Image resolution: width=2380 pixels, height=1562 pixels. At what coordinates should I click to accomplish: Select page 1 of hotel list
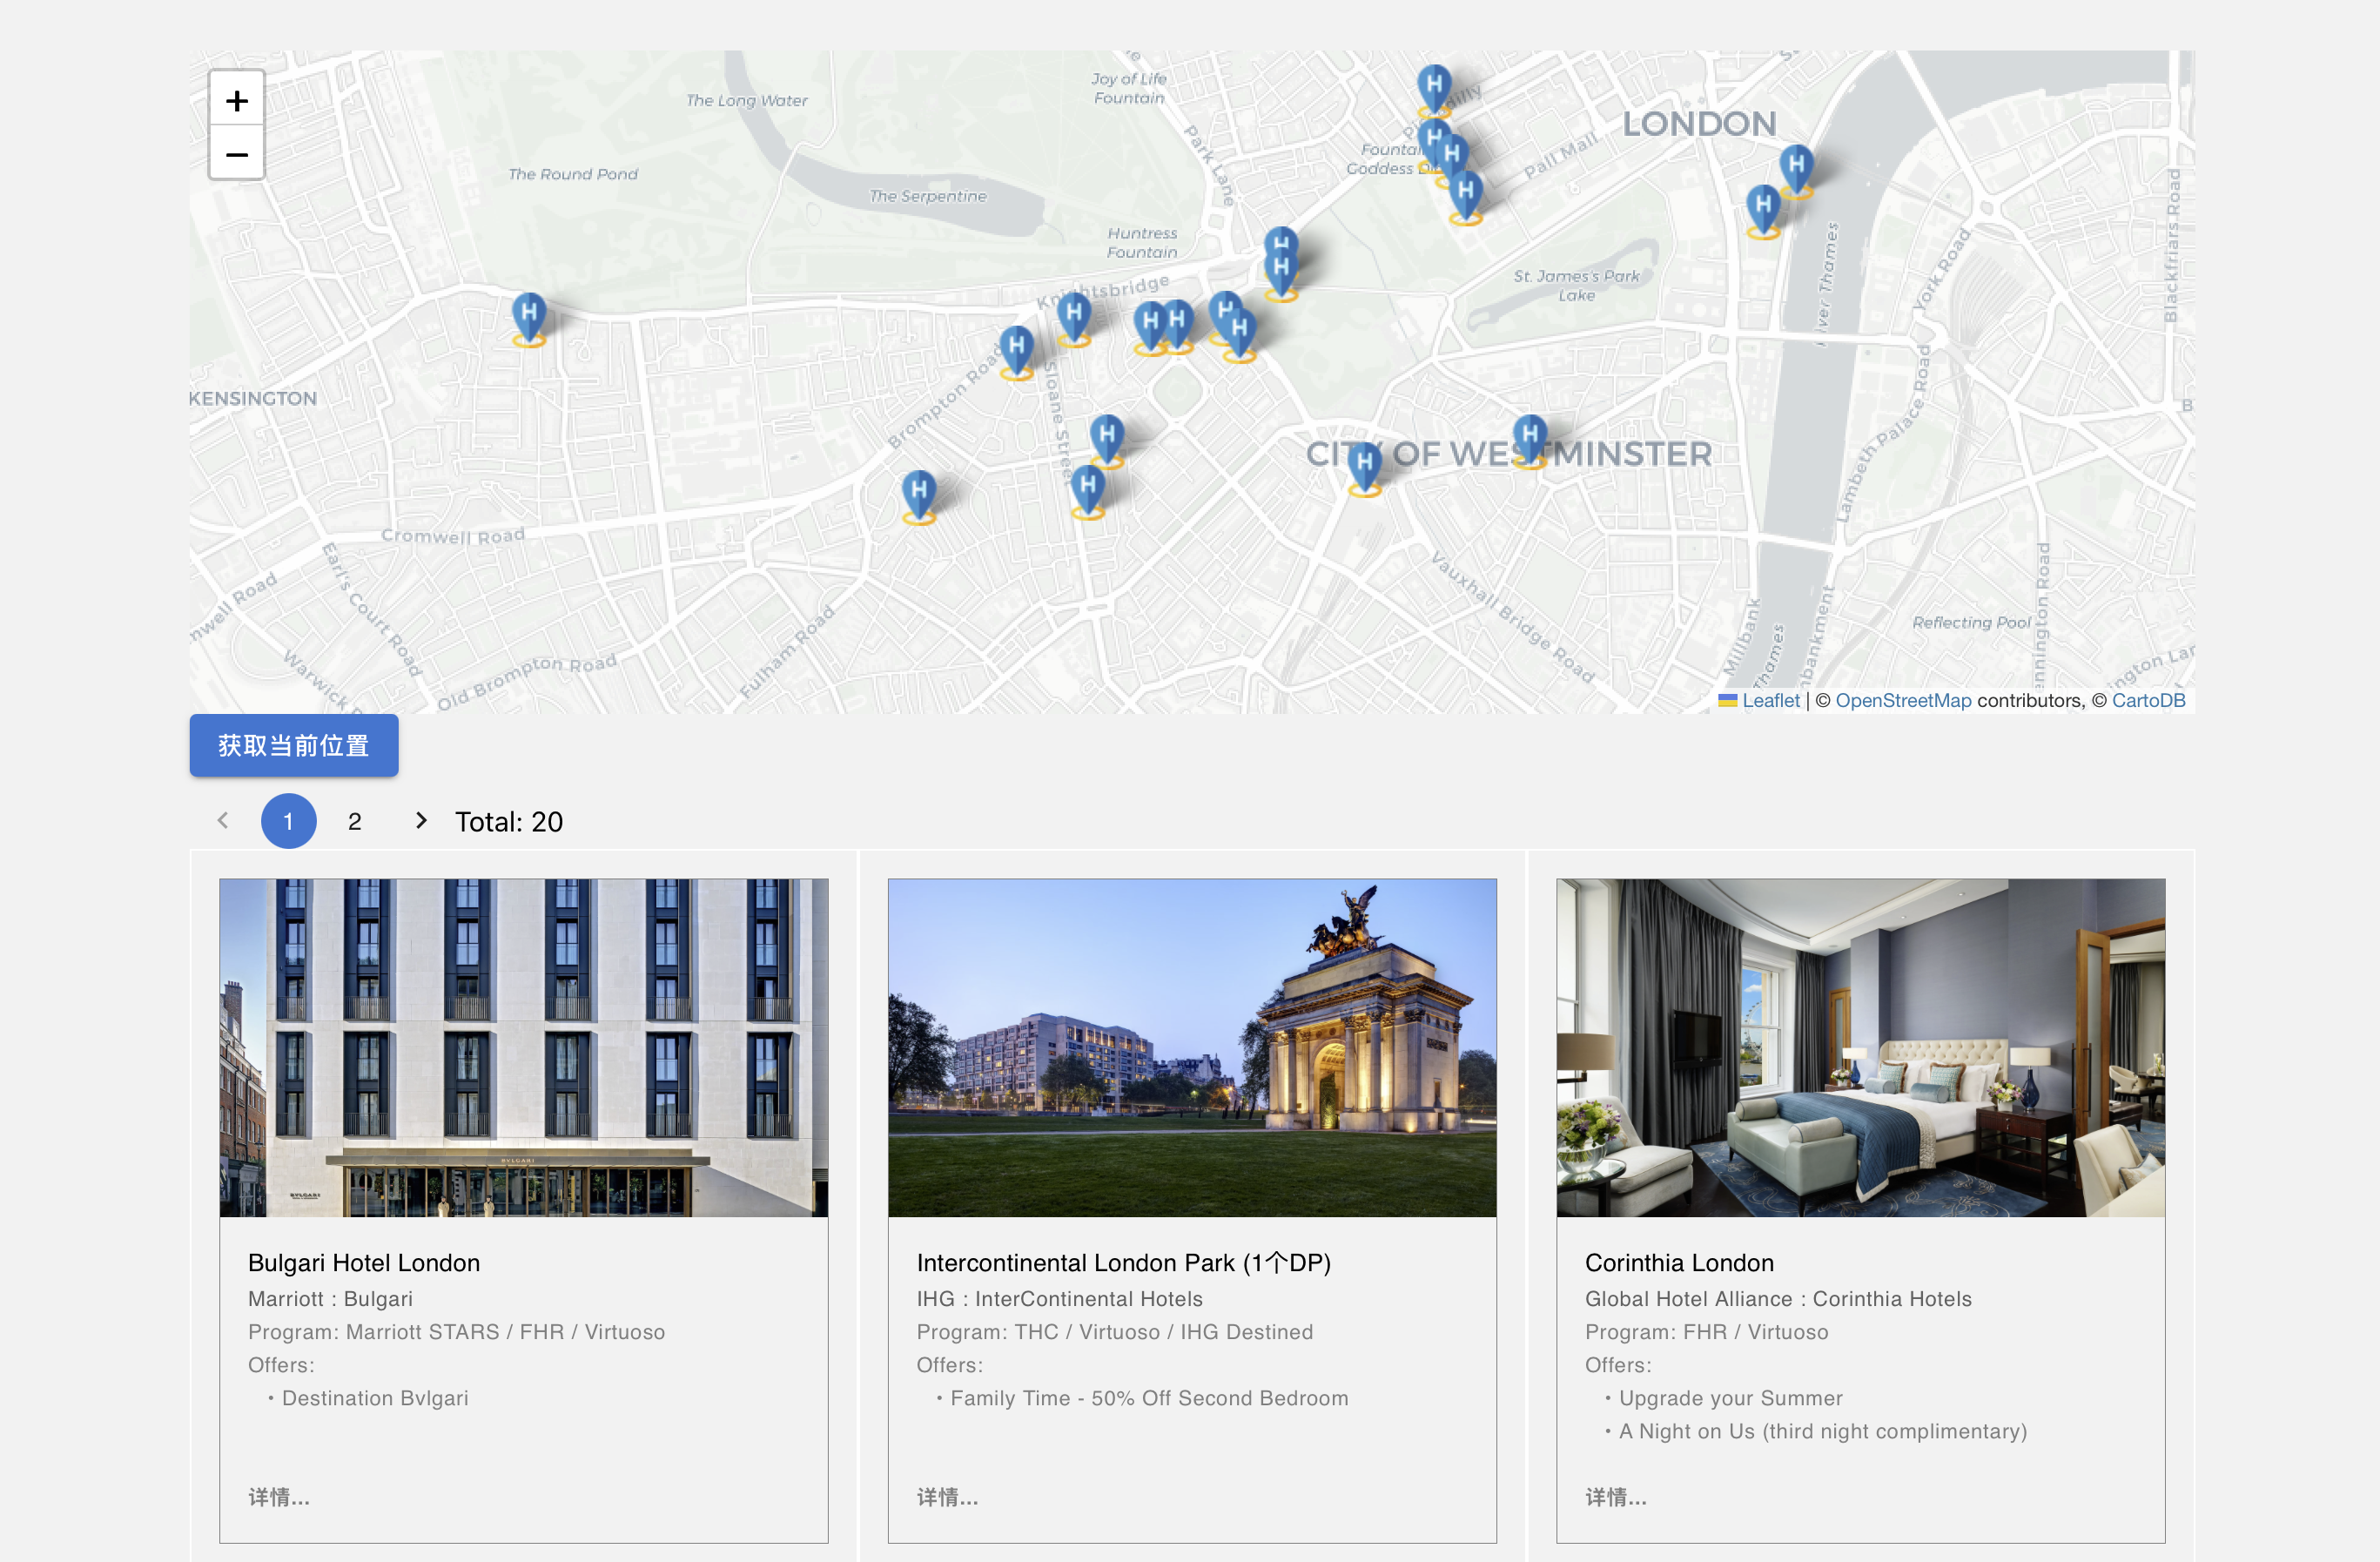[288, 821]
